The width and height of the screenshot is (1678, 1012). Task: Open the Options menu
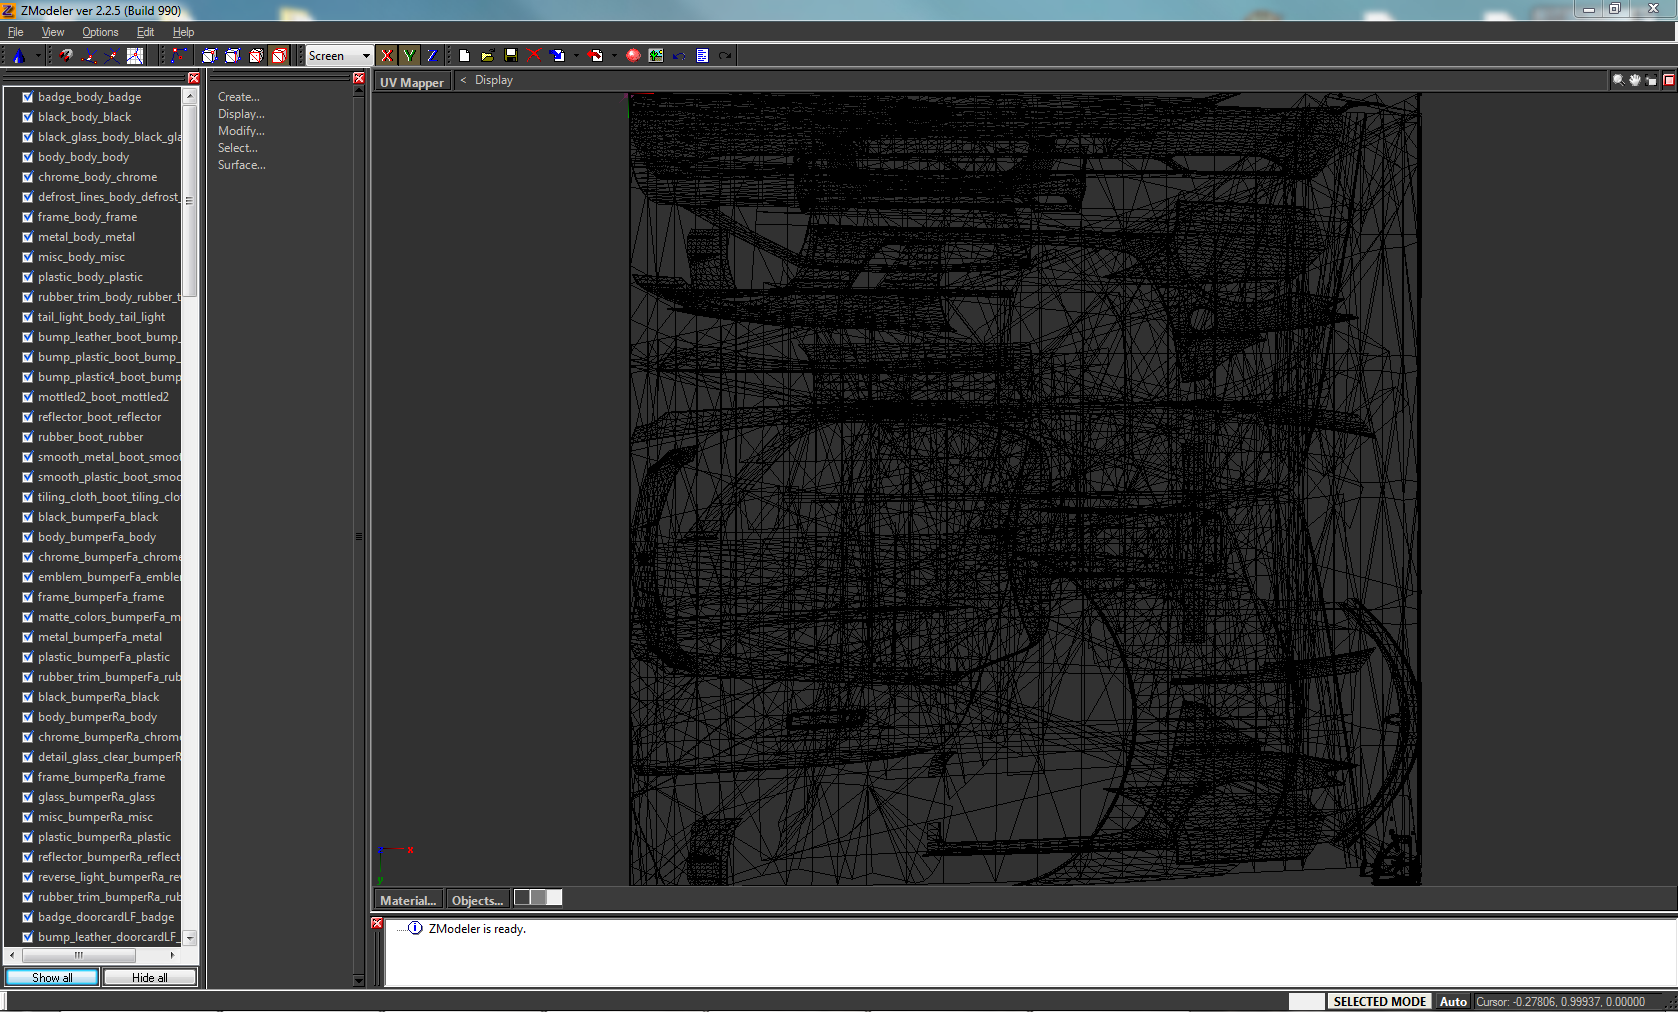click(x=99, y=31)
